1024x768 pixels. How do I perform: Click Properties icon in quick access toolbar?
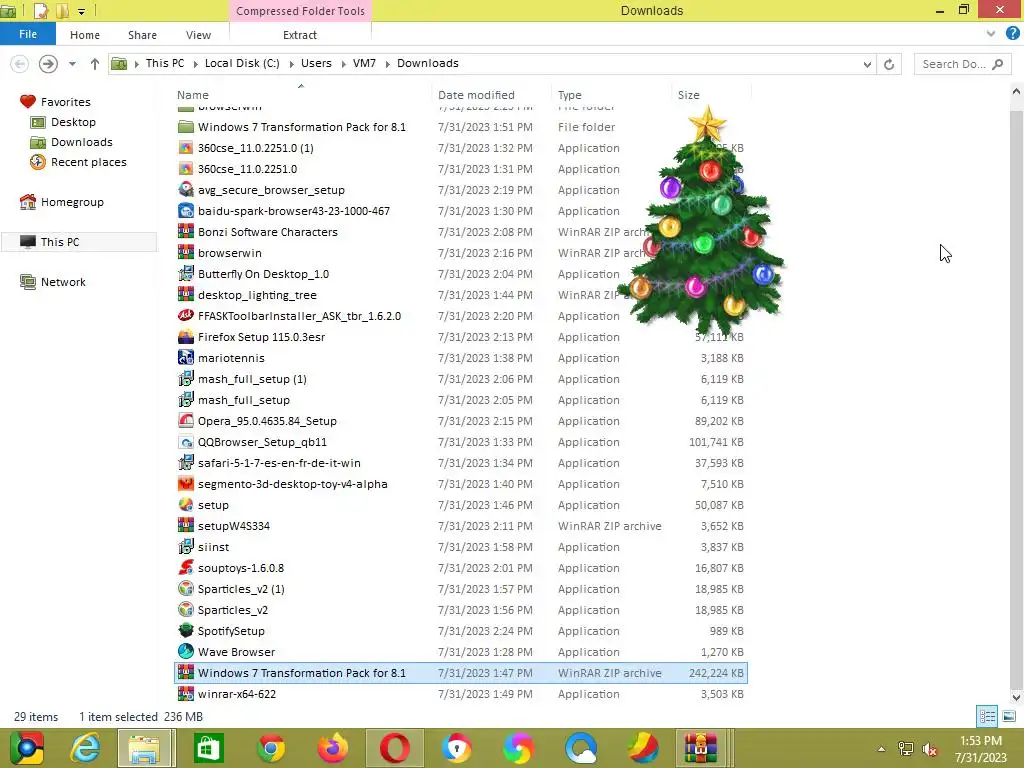coord(40,10)
